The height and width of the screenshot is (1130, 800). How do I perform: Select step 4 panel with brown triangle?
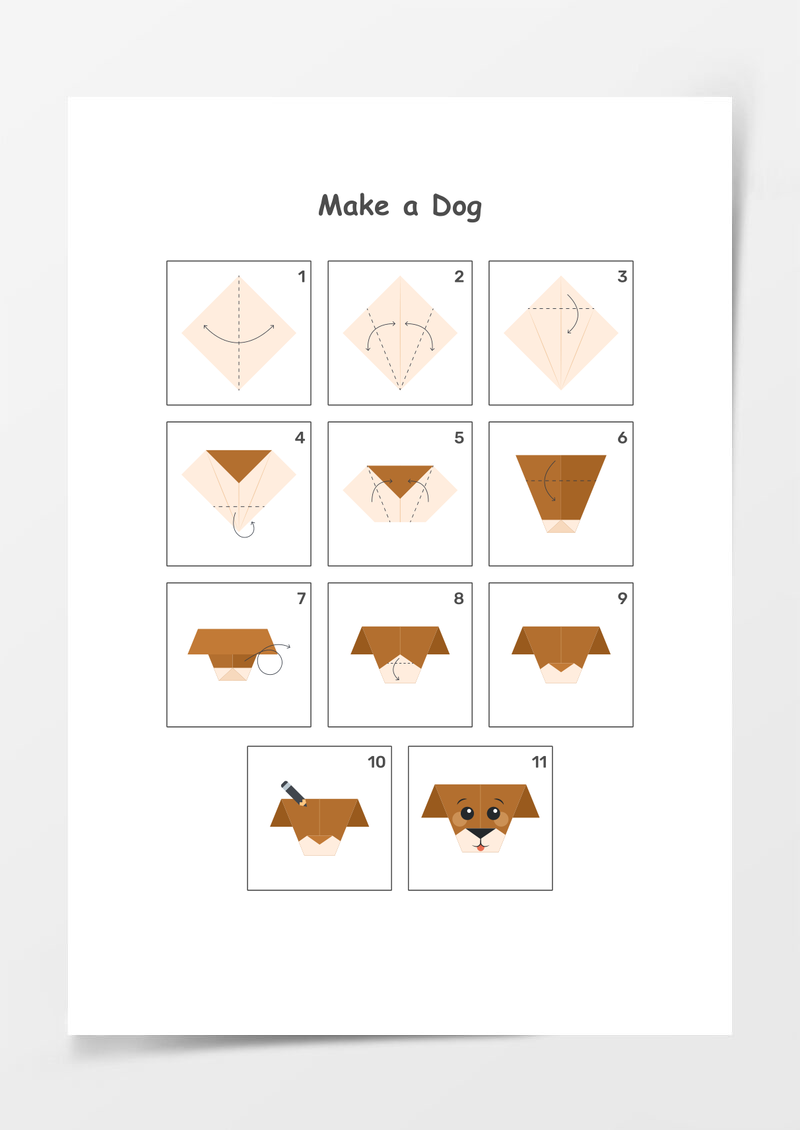239,494
